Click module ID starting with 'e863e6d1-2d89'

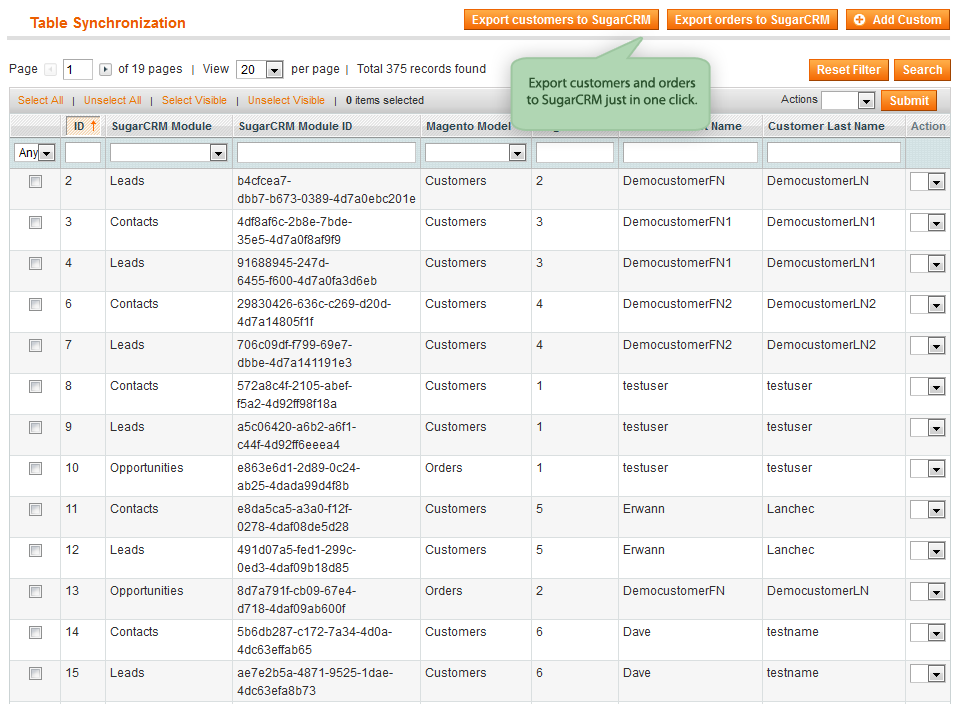[x=299, y=477]
